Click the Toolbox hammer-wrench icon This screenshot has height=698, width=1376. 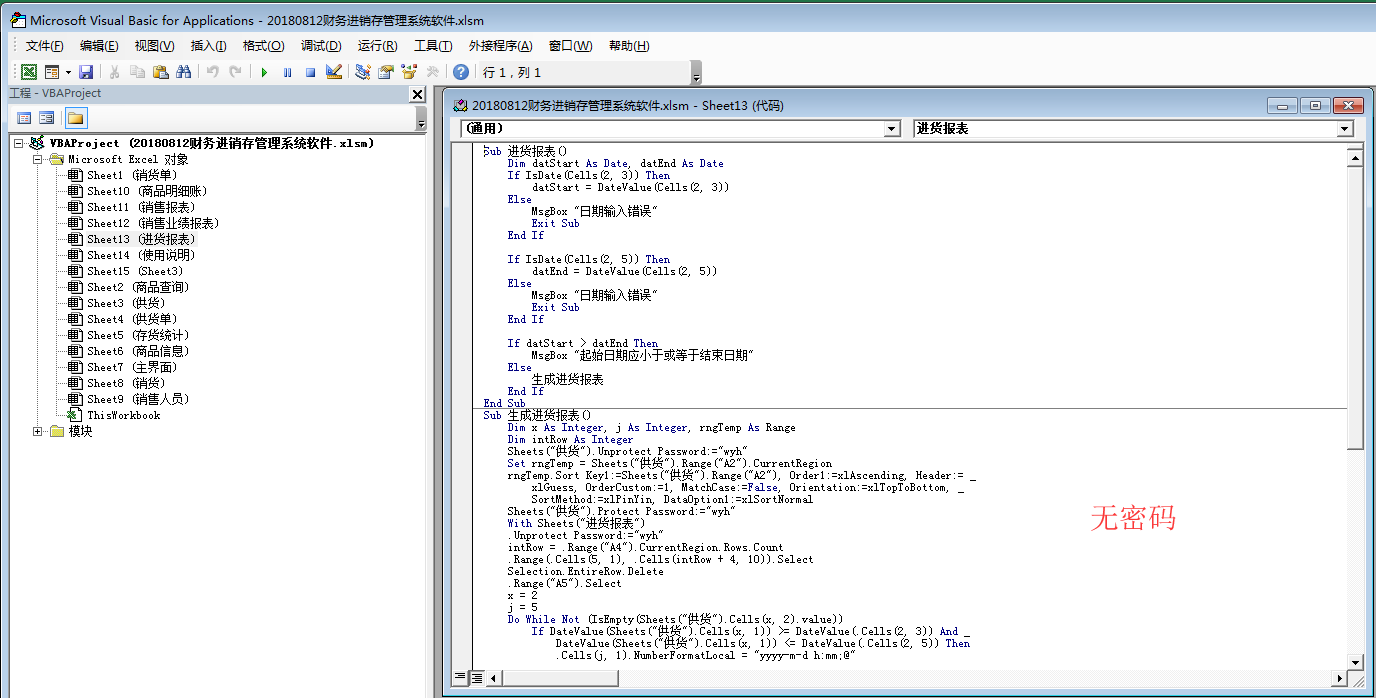point(432,72)
